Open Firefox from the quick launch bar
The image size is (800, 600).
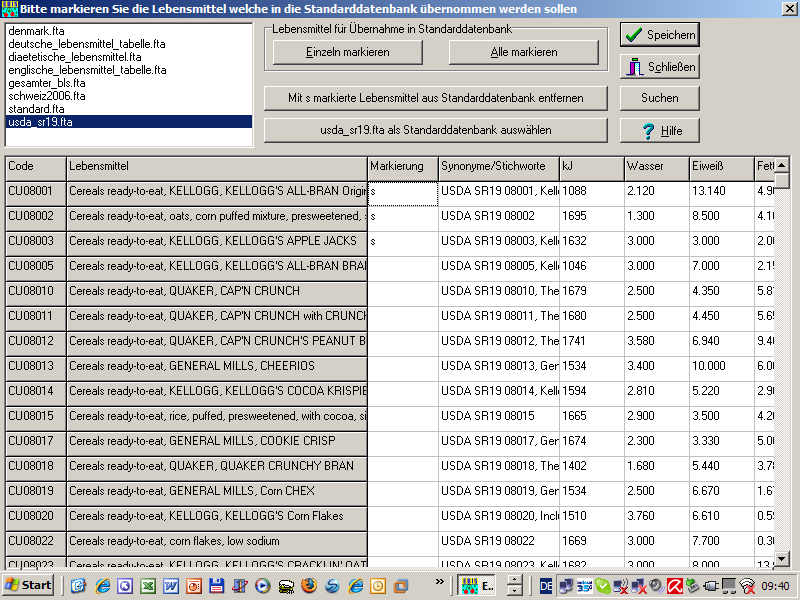(x=308, y=585)
